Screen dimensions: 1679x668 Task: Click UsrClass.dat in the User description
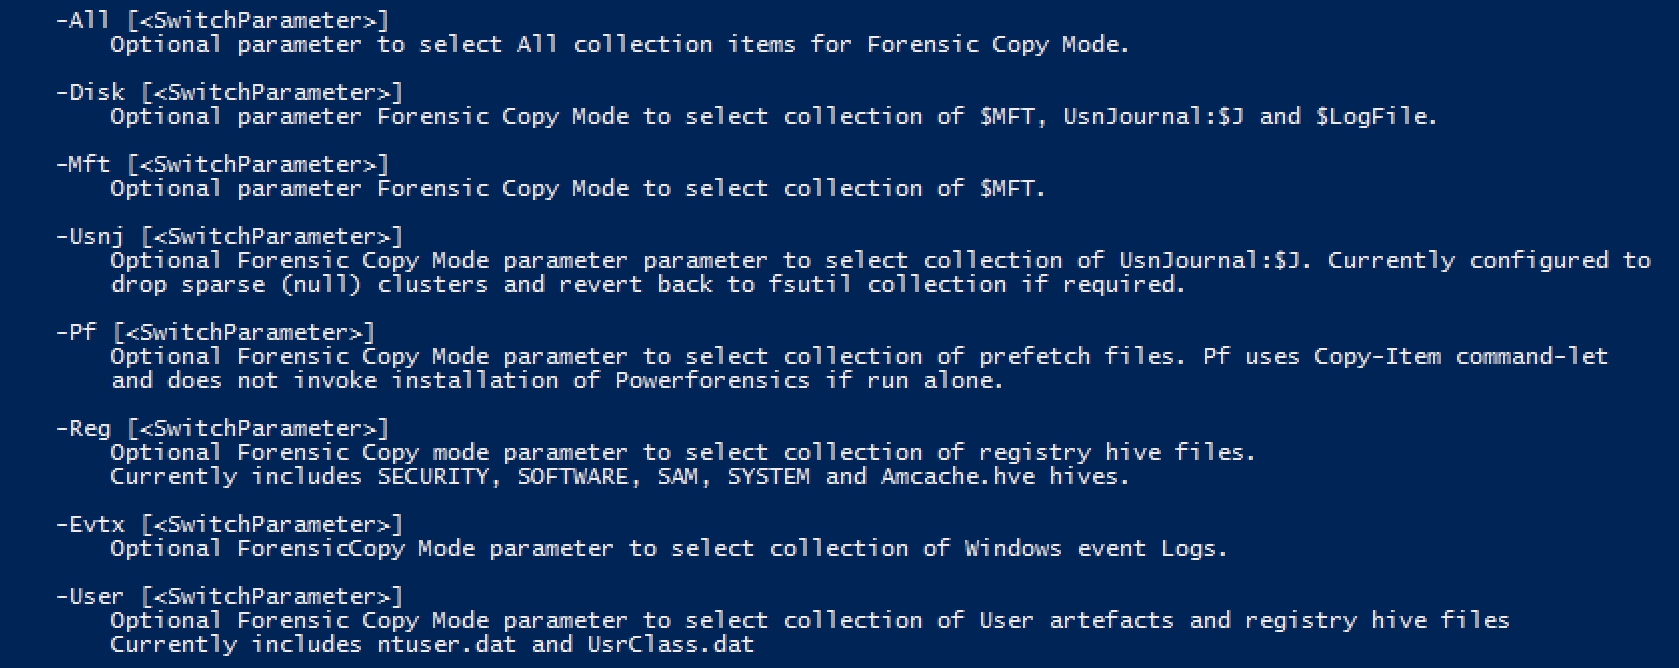(x=670, y=644)
